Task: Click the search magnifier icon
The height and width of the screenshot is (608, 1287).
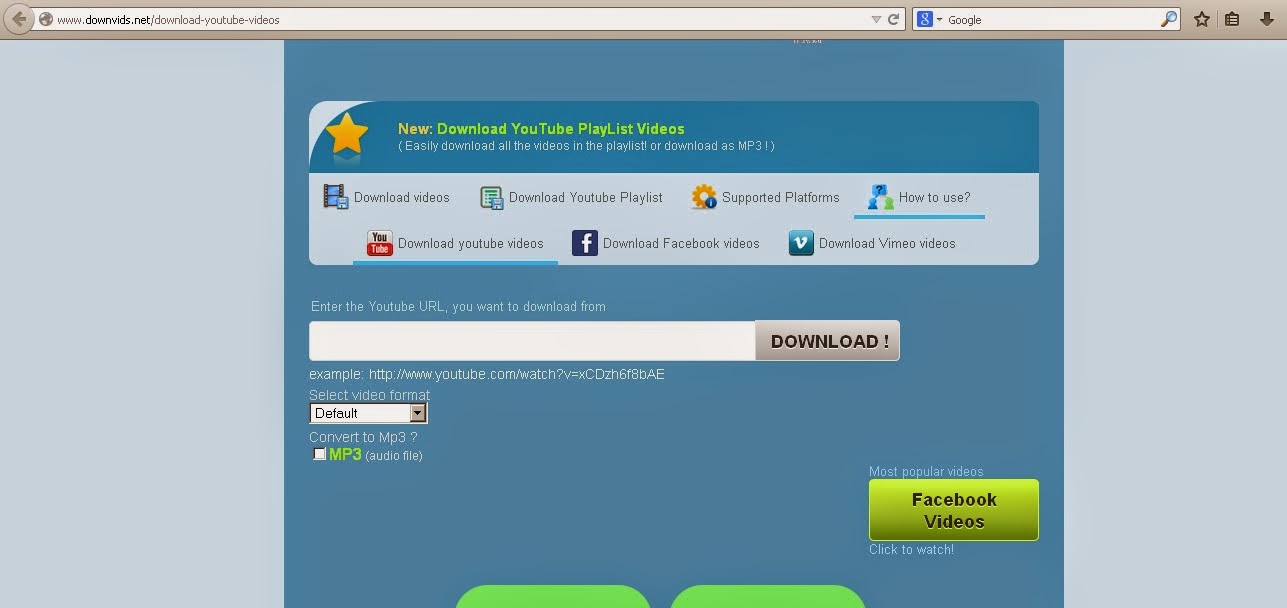Action: (1169, 19)
